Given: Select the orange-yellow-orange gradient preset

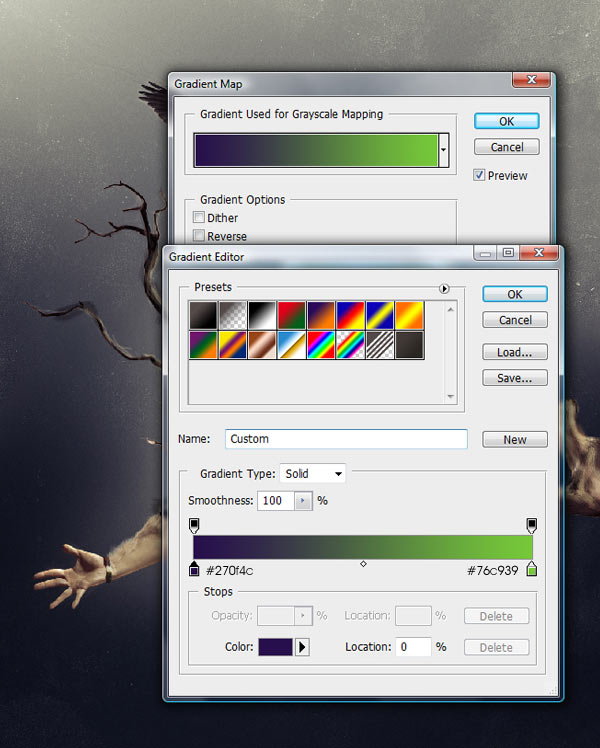Looking at the screenshot, I should coord(409,315).
